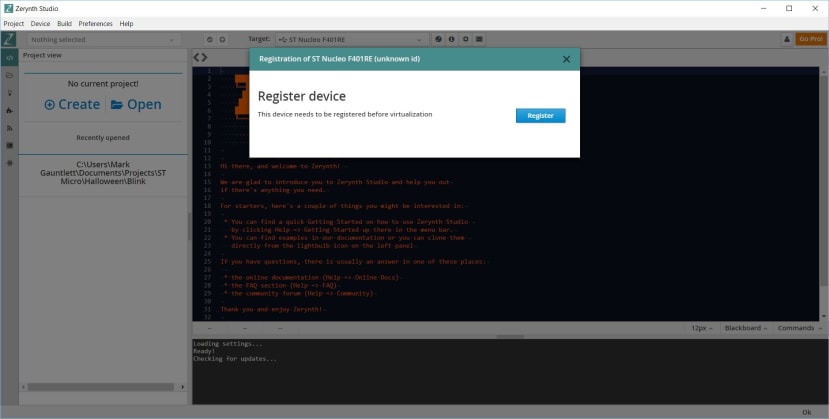Open the user profile icon
Viewport: 829px width, 419px height.
787,40
